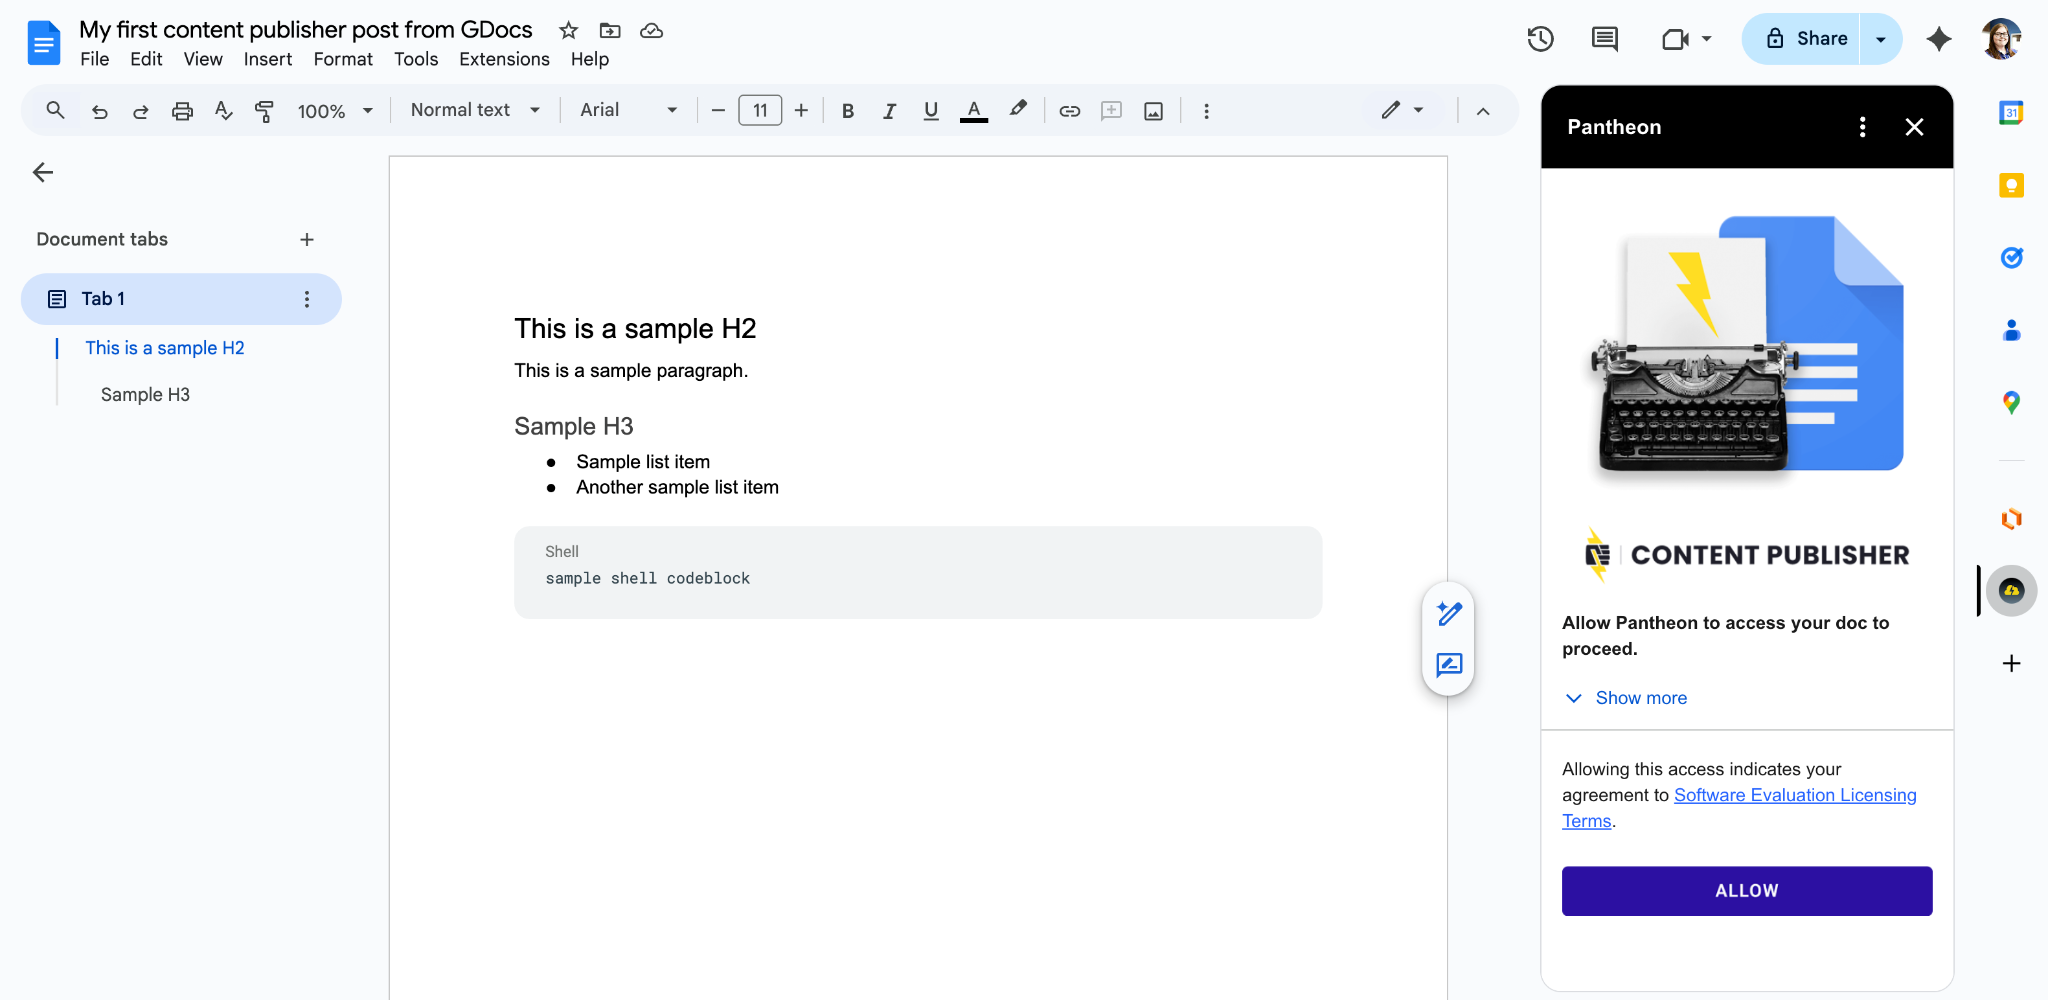Screen dimensions: 2048x1000
Task: Expand Show more in Pantheon panel
Action: coord(1640,698)
